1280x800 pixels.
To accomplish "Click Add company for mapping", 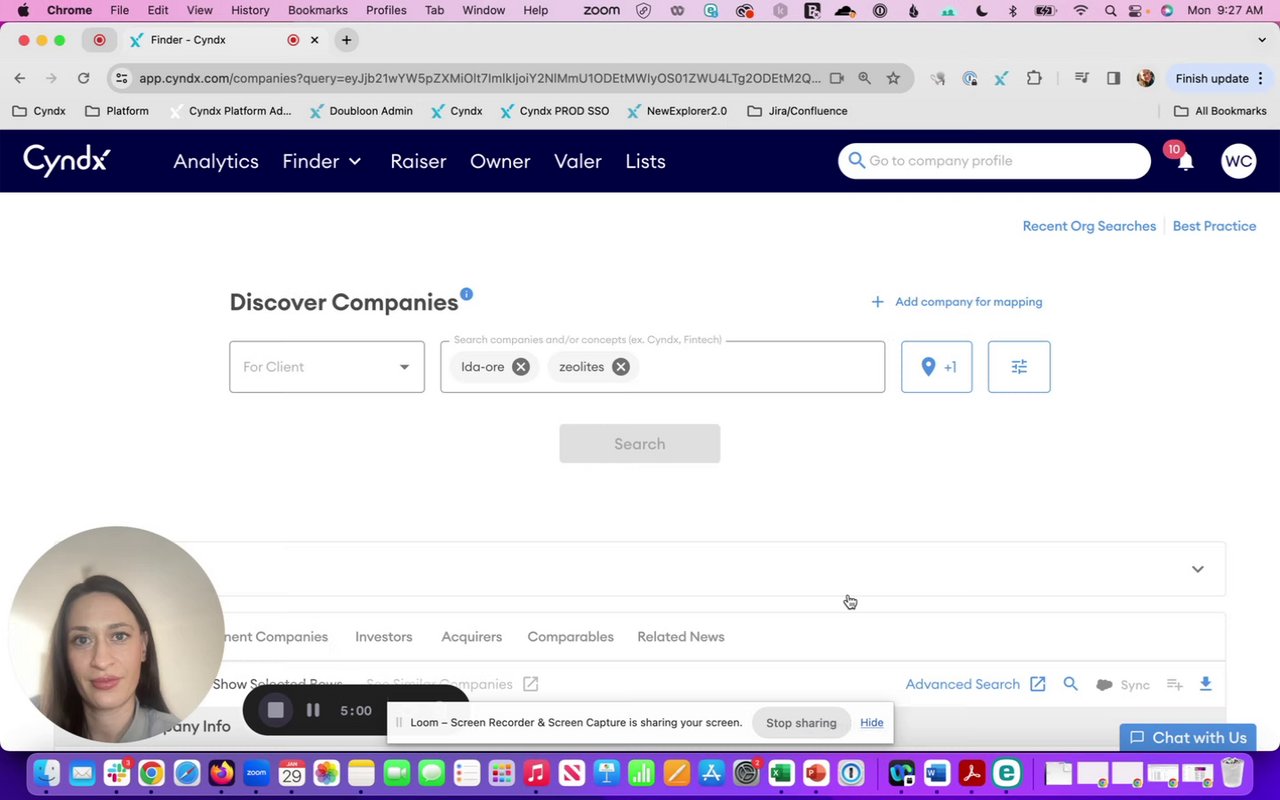I will [956, 301].
